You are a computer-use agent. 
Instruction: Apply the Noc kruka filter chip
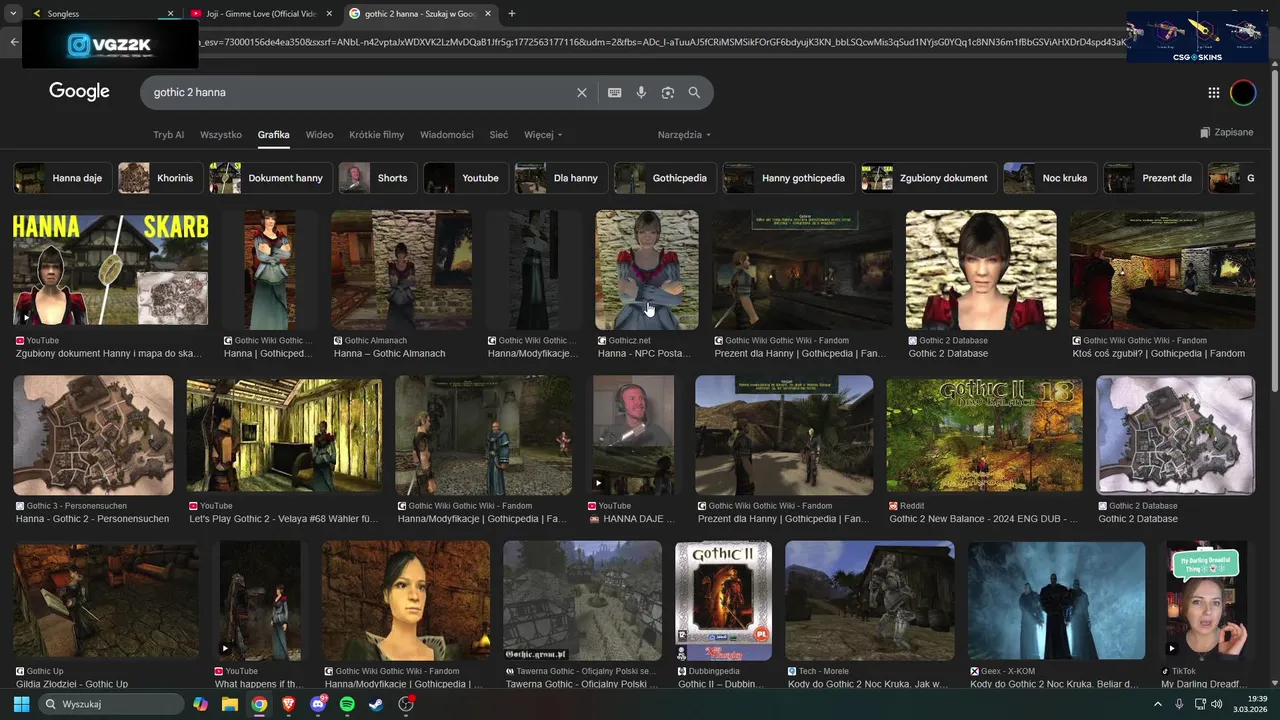coord(1050,178)
